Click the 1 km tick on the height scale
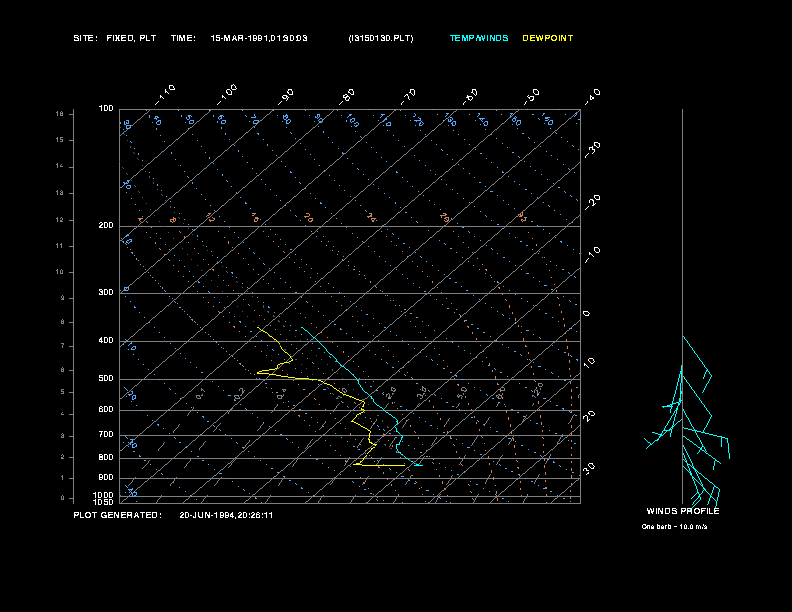The height and width of the screenshot is (612, 792). (x=63, y=478)
